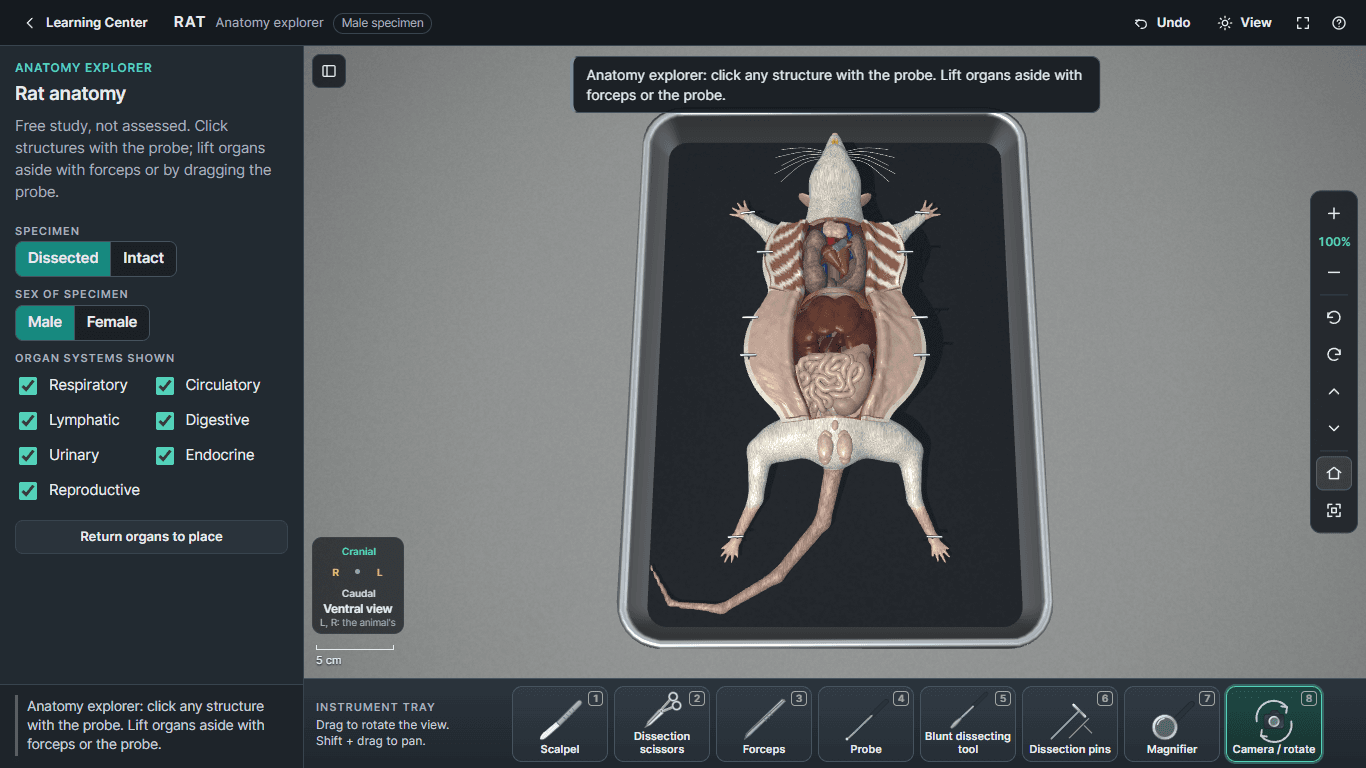Rotate view clockwise
Image resolution: width=1366 pixels, height=768 pixels.
(x=1334, y=355)
